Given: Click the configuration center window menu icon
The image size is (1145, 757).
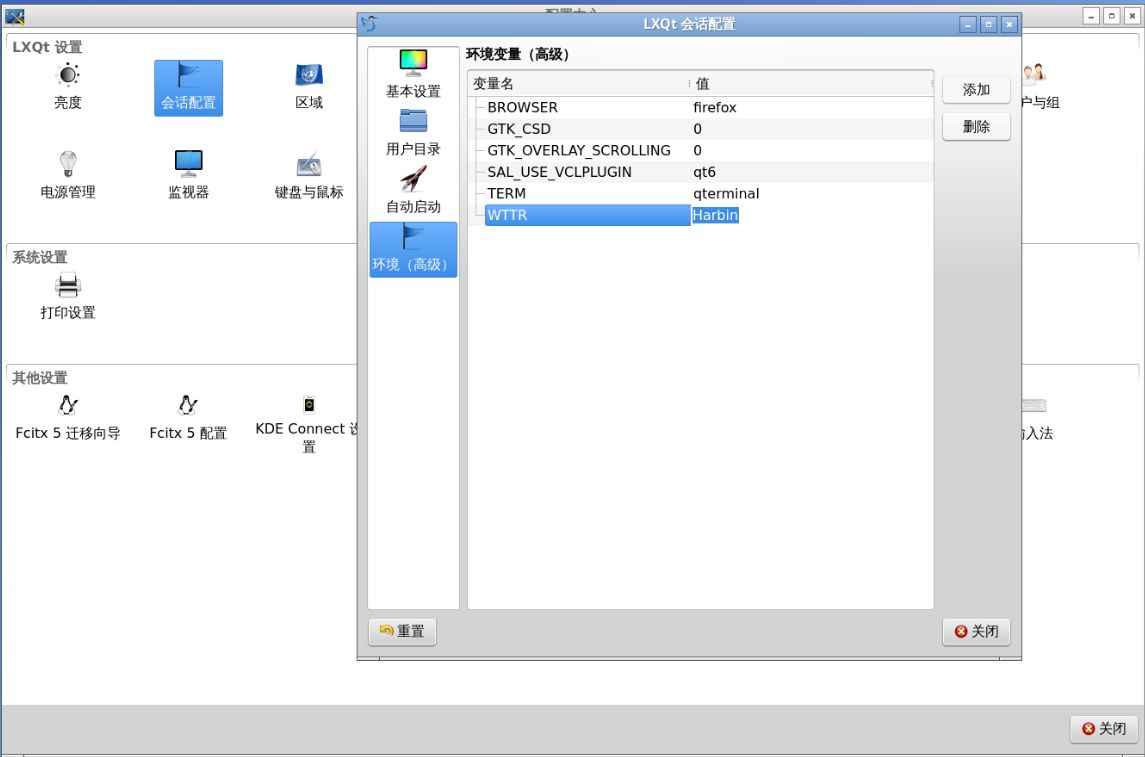Looking at the screenshot, I should (15, 16).
